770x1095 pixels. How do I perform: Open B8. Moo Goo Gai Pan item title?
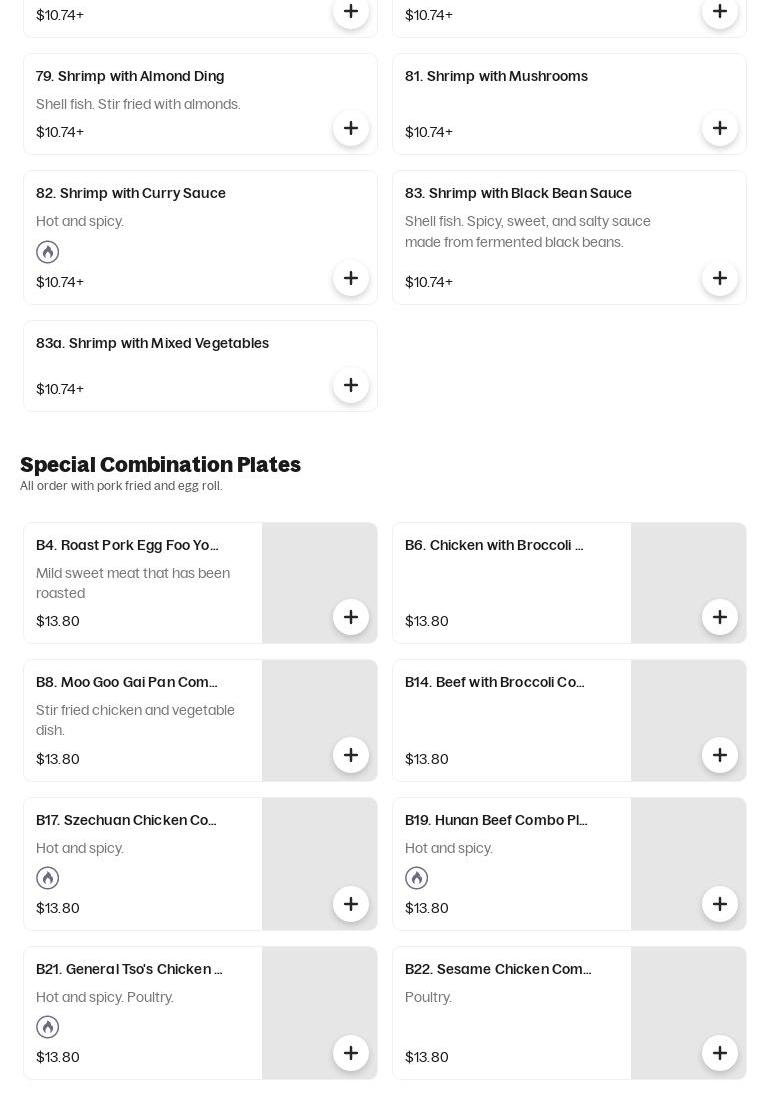127,682
